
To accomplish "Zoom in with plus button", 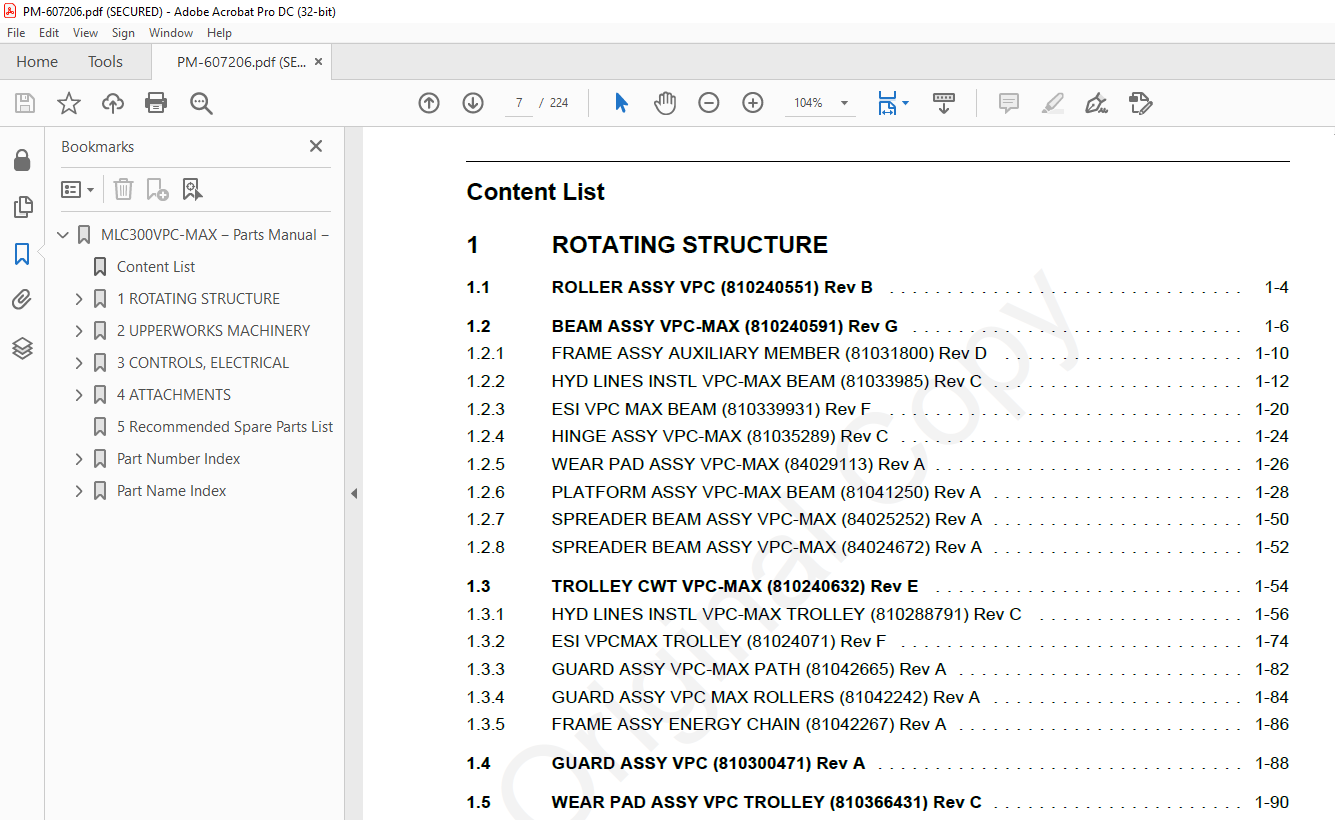I will (753, 103).
